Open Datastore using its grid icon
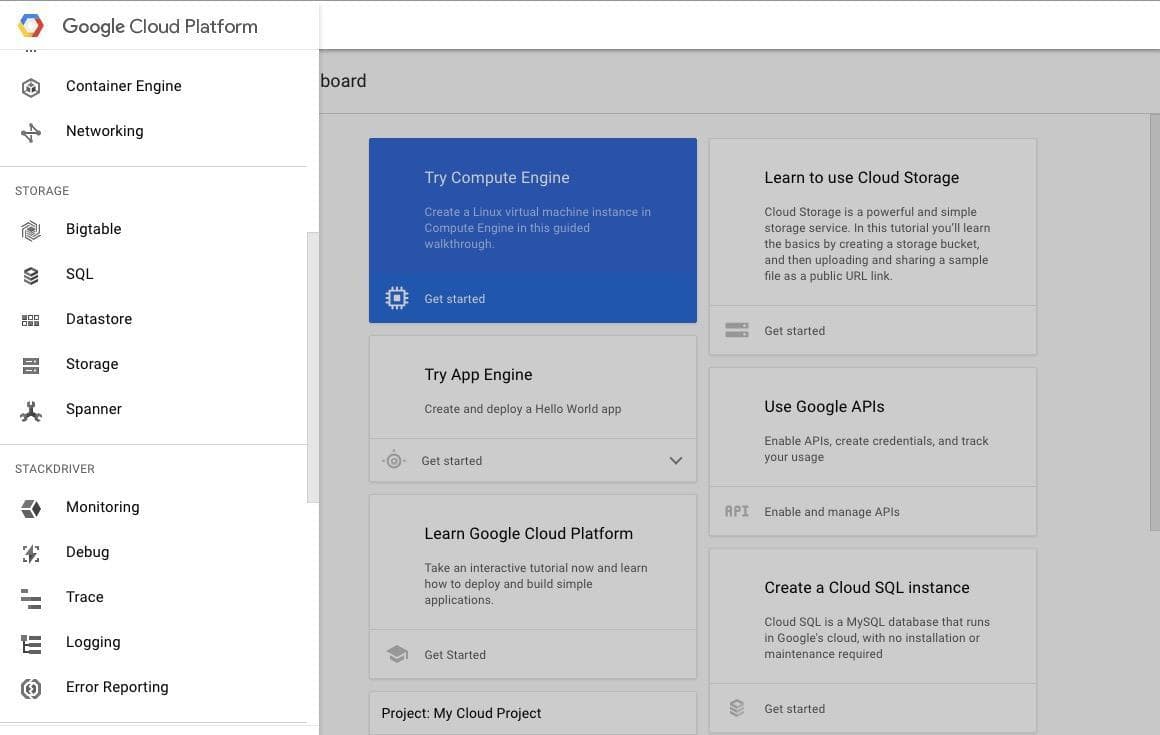This screenshot has width=1160, height=735. click(30, 320)
